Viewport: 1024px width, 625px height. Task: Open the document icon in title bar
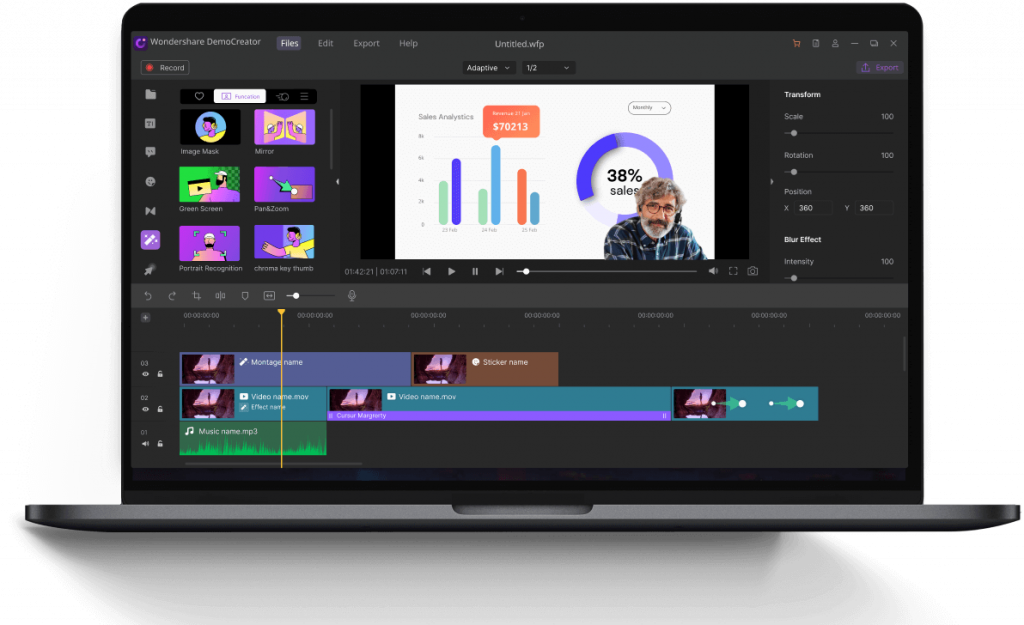(x=816, y=43)
